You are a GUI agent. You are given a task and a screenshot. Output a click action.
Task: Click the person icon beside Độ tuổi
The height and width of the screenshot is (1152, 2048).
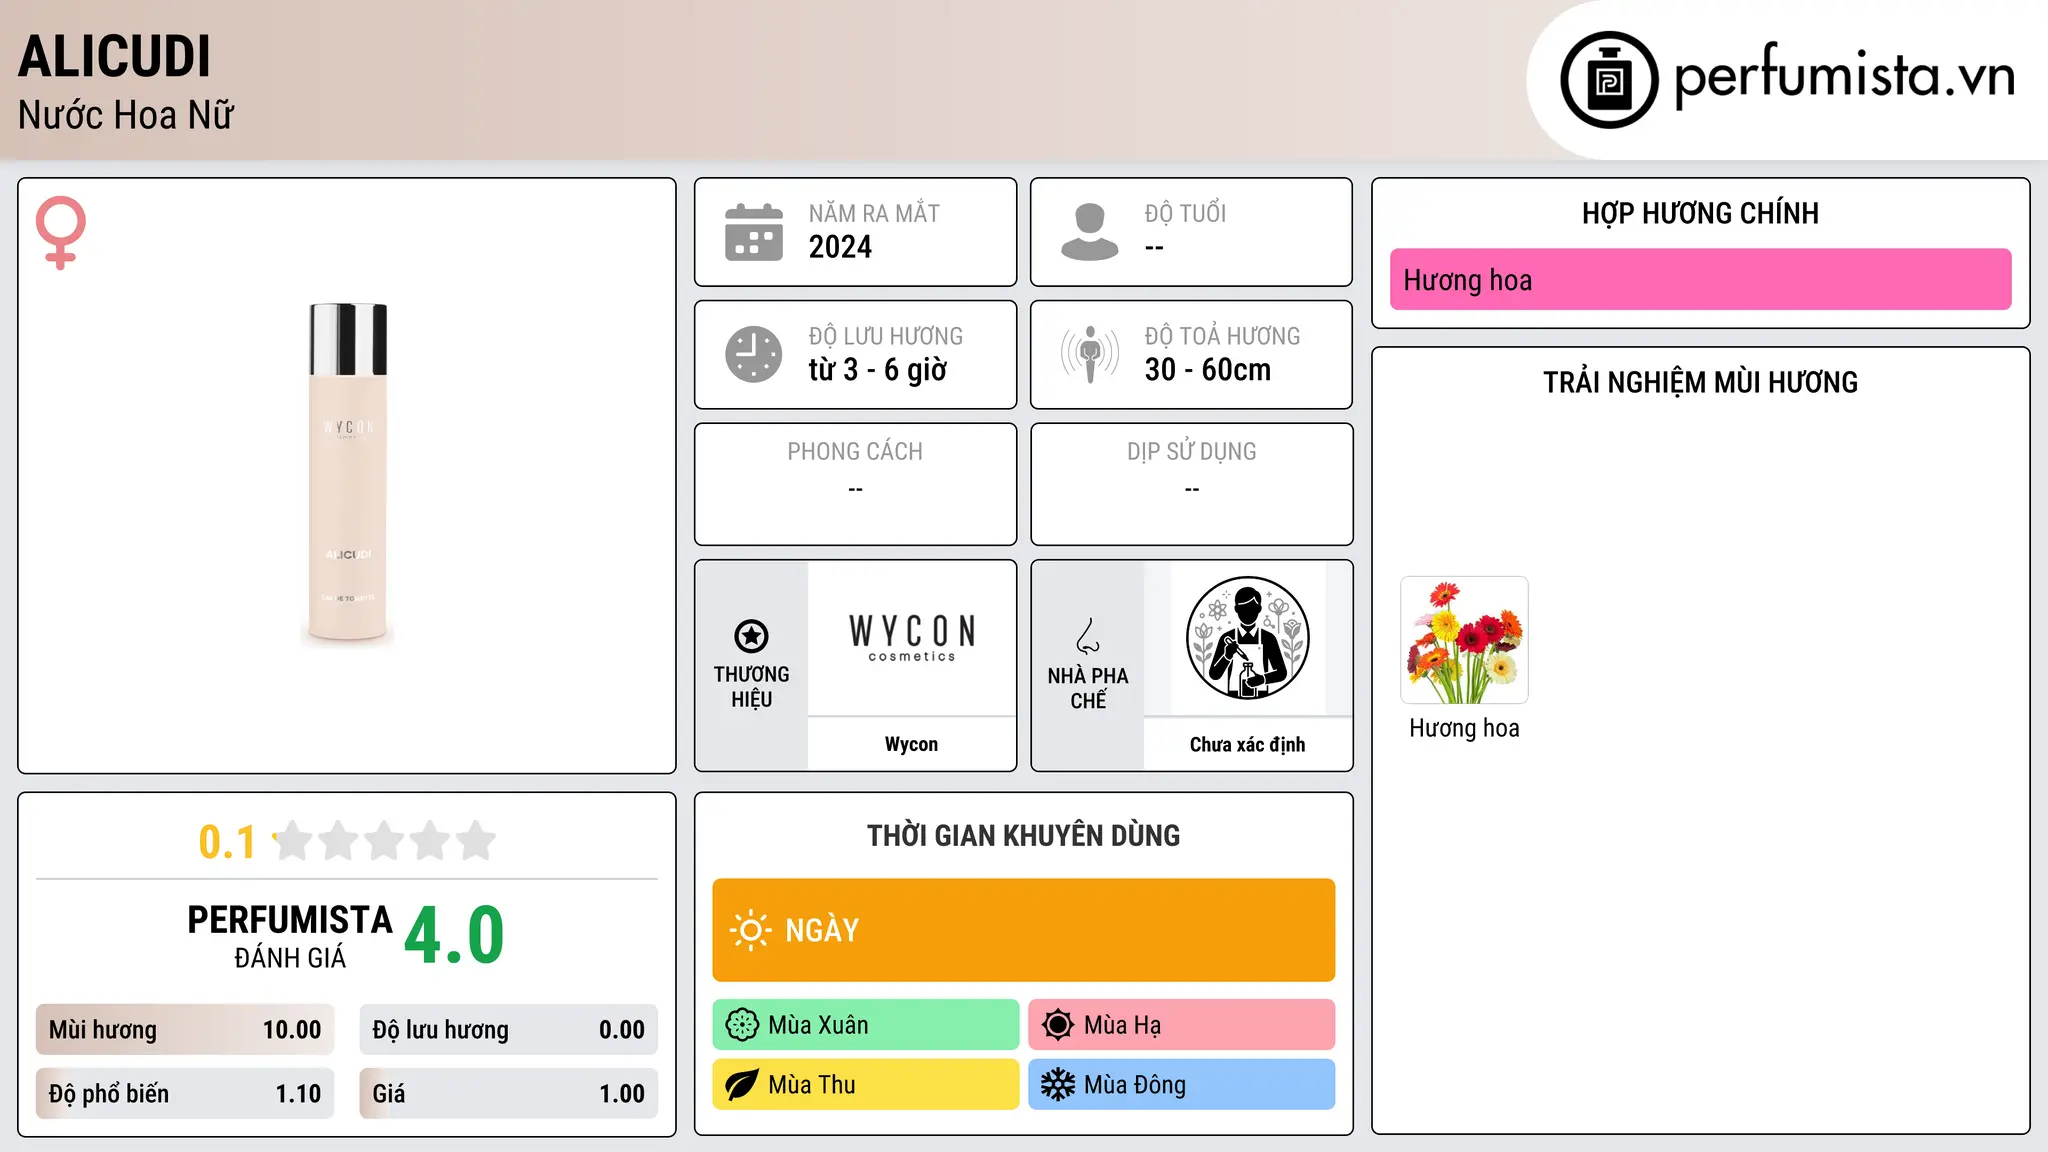point(1090,232)
